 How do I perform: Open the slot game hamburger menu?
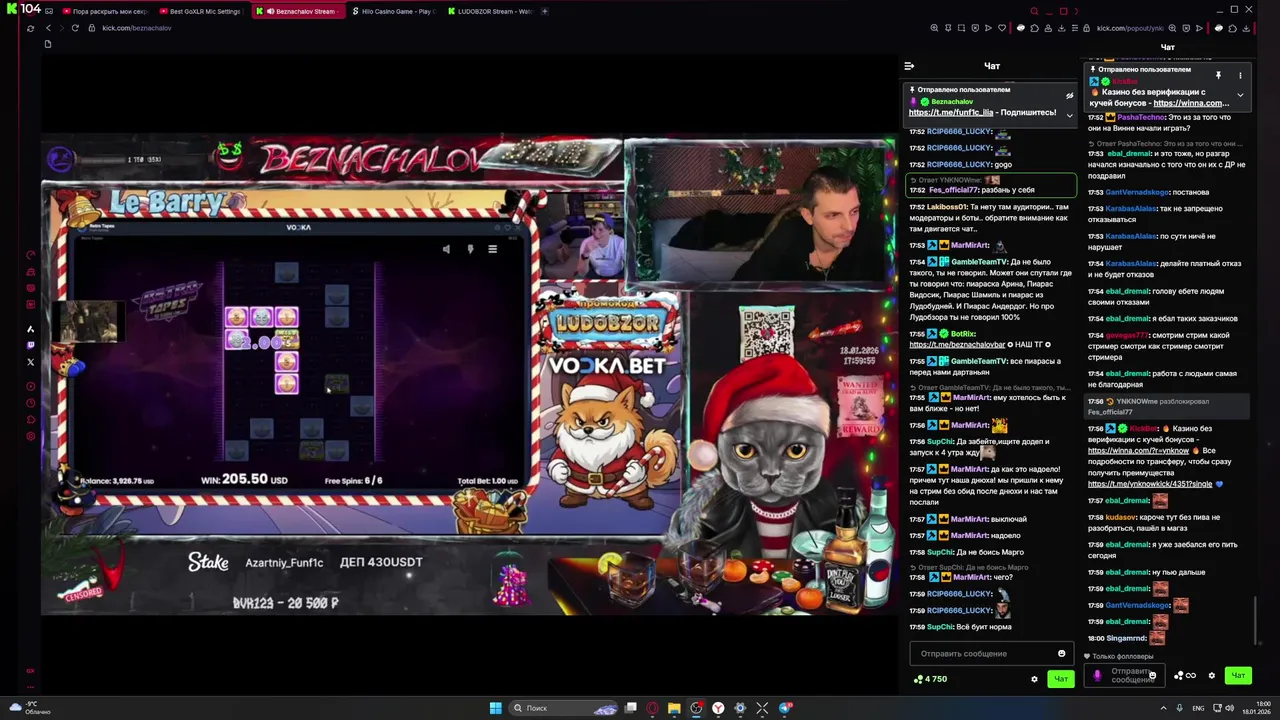[x=492, y=249]
